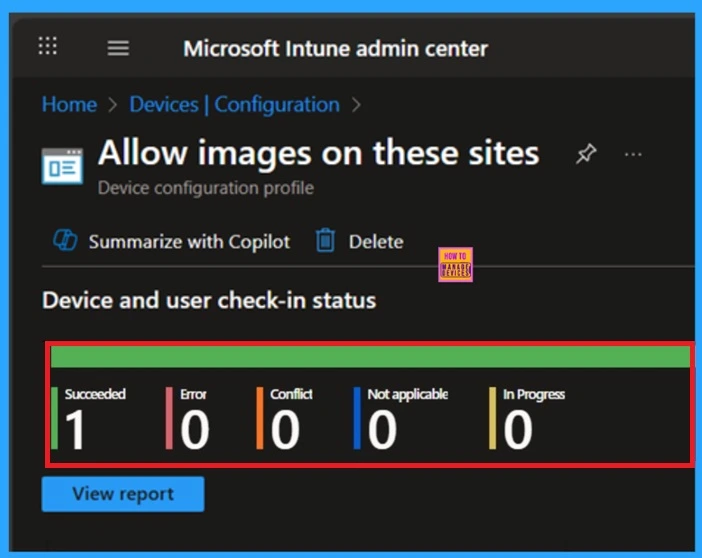Select the In Progress count of 0
This screenshot has width=702, height=558.
tap(518, 430)
